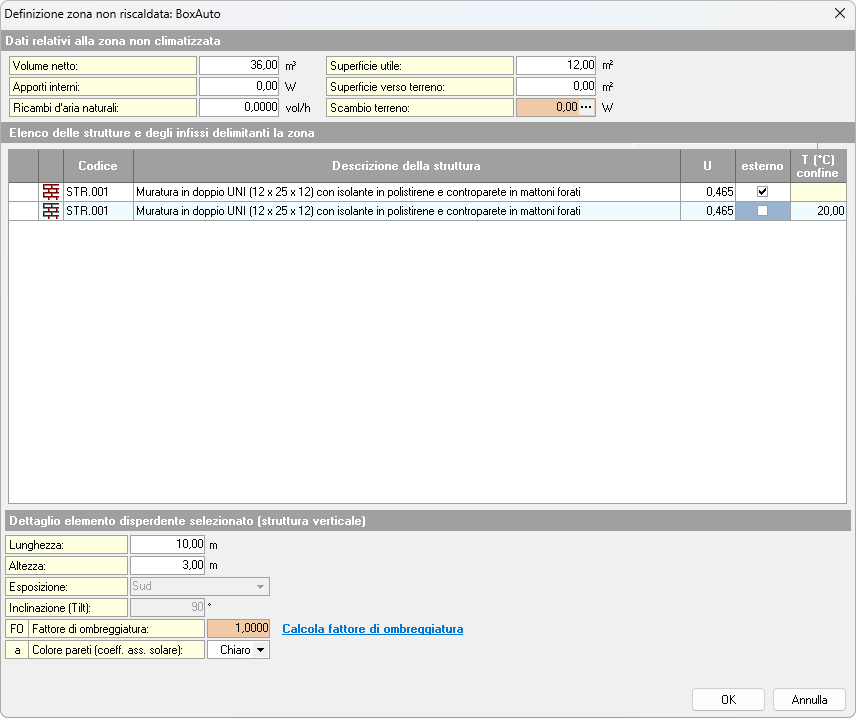The width and height of the screenshot is (856, 718).
Task: Click the Codice column header
Action: (98, 166)
